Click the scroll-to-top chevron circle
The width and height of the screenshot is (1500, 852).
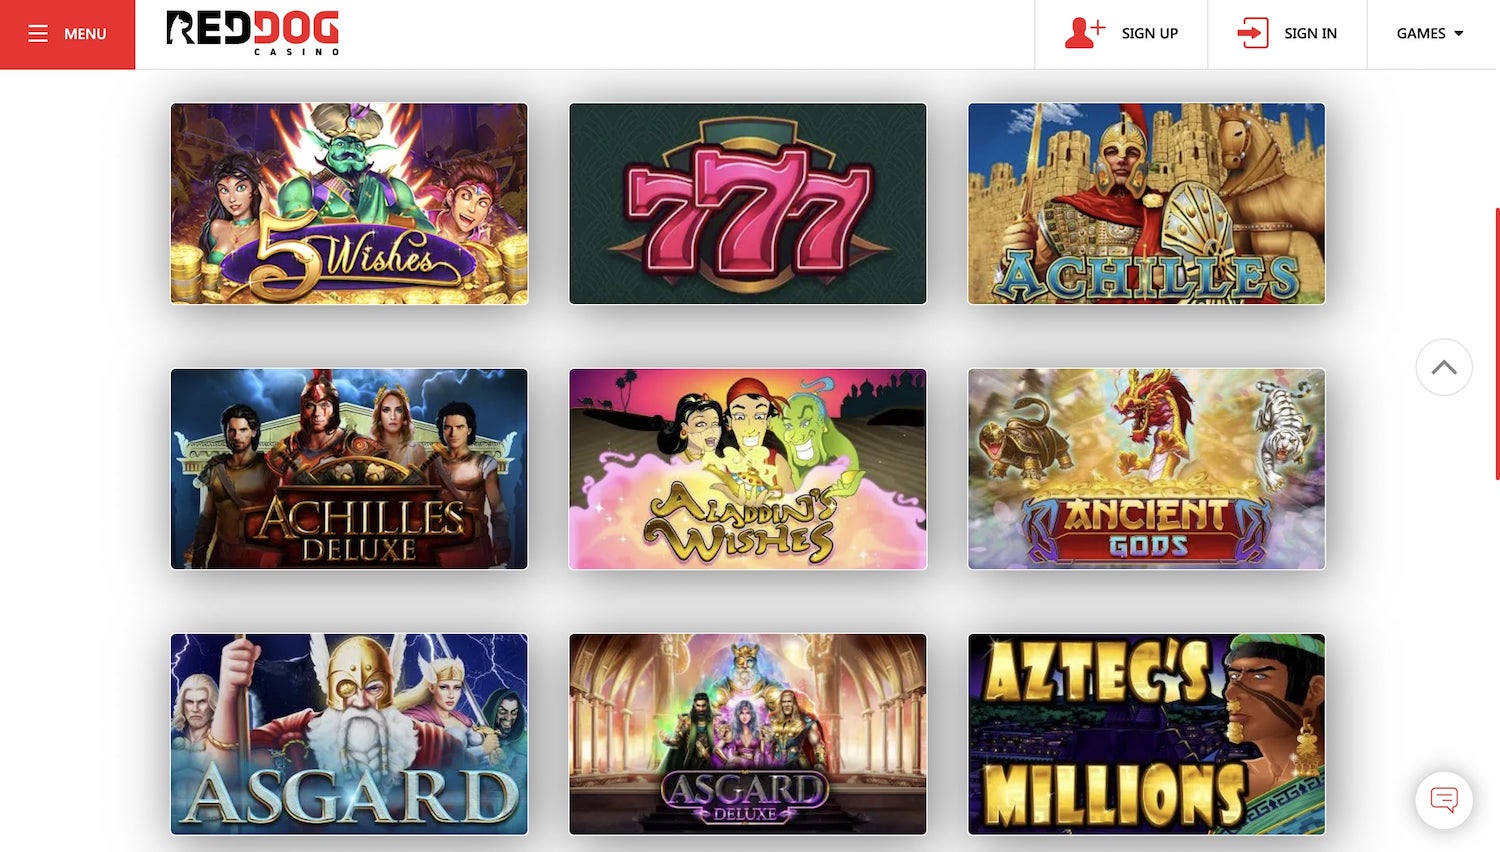(x=1444, y=367)
